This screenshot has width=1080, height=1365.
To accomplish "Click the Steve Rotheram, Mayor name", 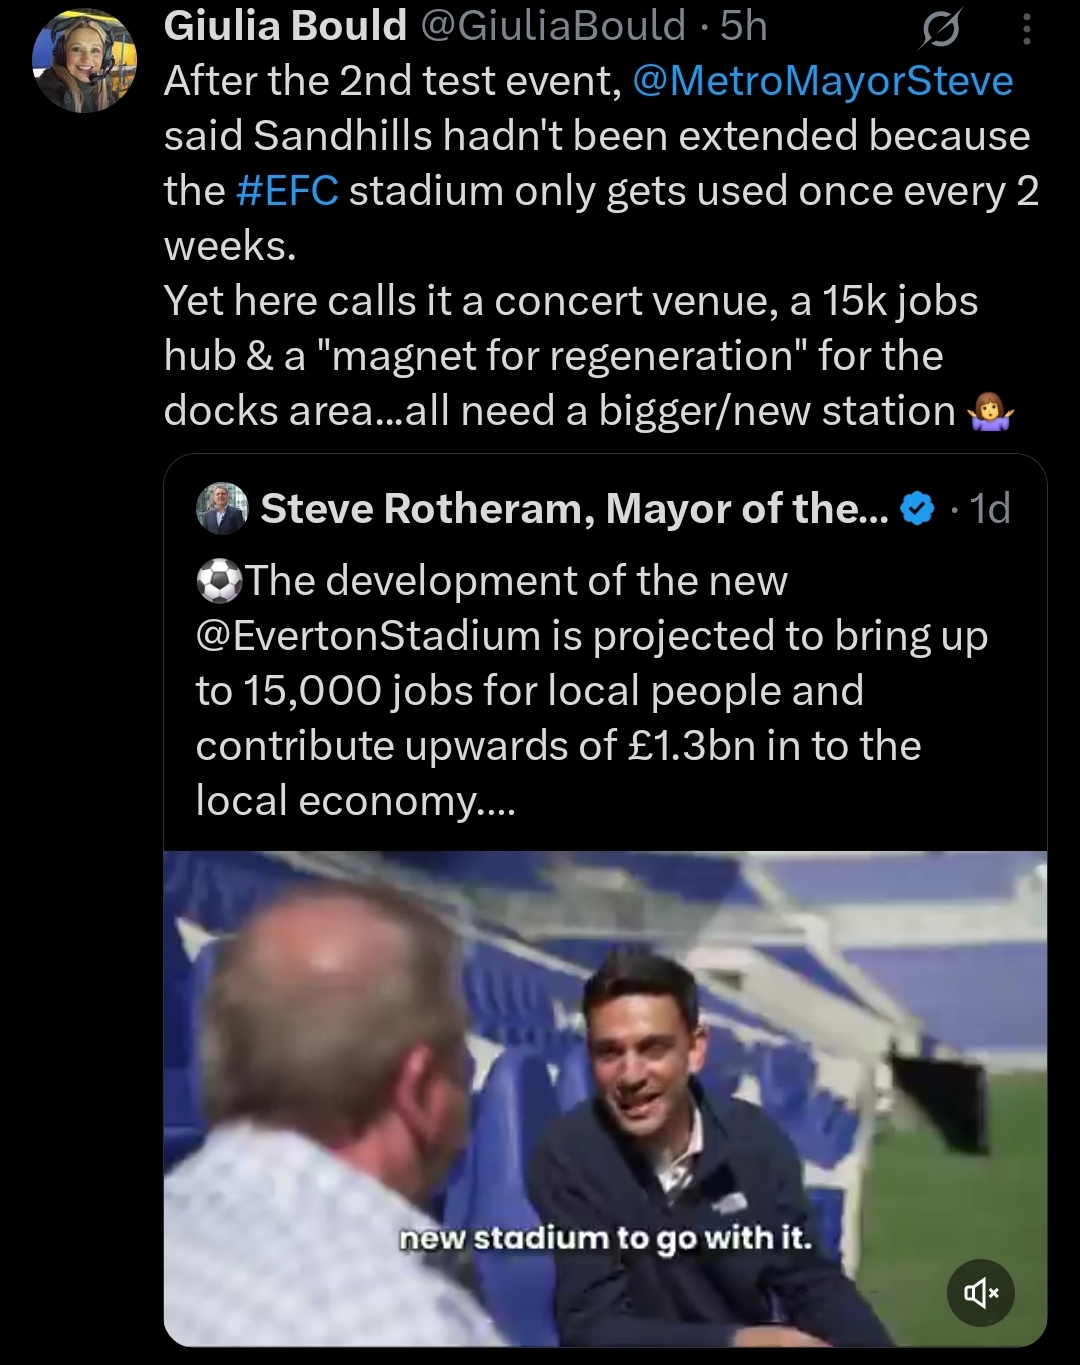I will 574,509.
